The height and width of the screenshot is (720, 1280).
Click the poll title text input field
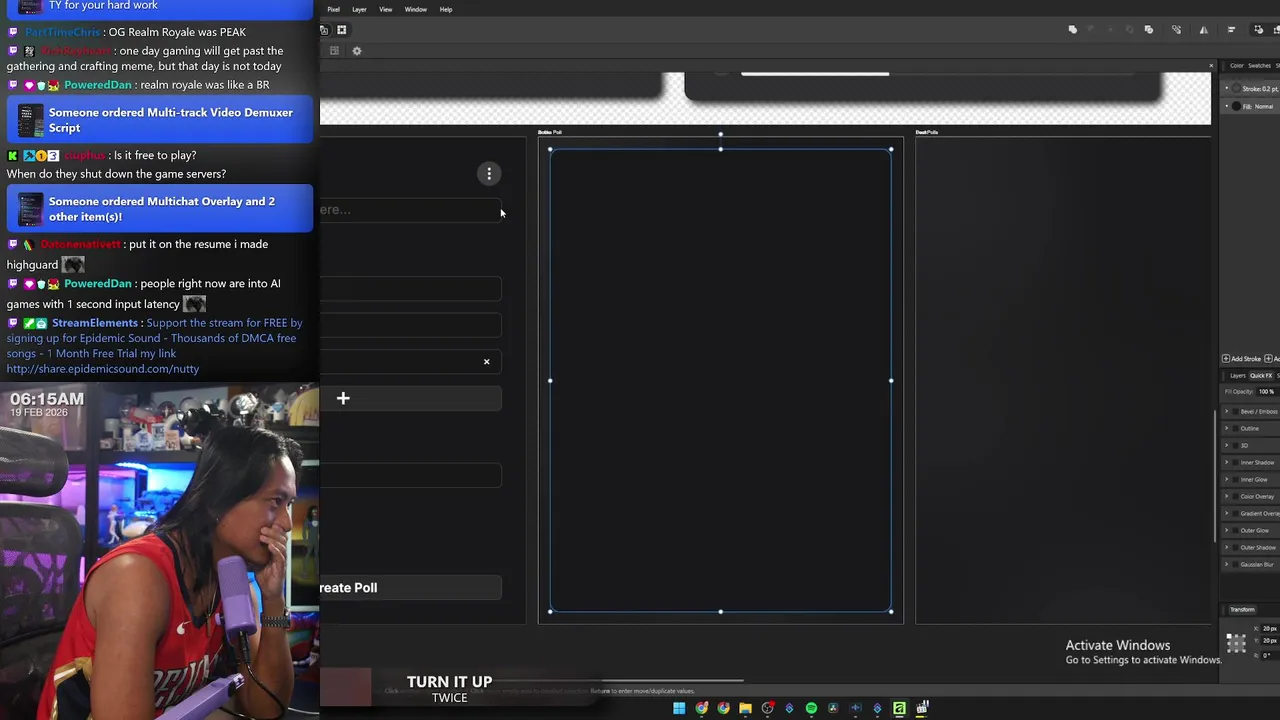pyautogui.click(x=411, y=210)
